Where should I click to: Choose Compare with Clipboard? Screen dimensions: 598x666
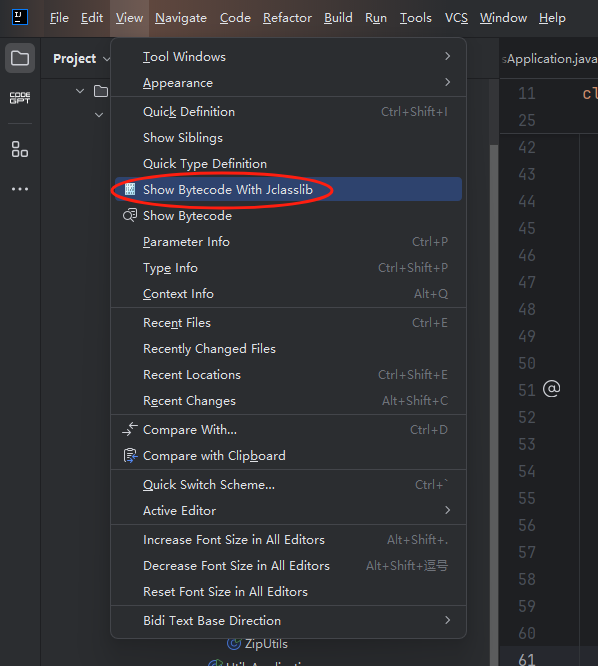288,455
